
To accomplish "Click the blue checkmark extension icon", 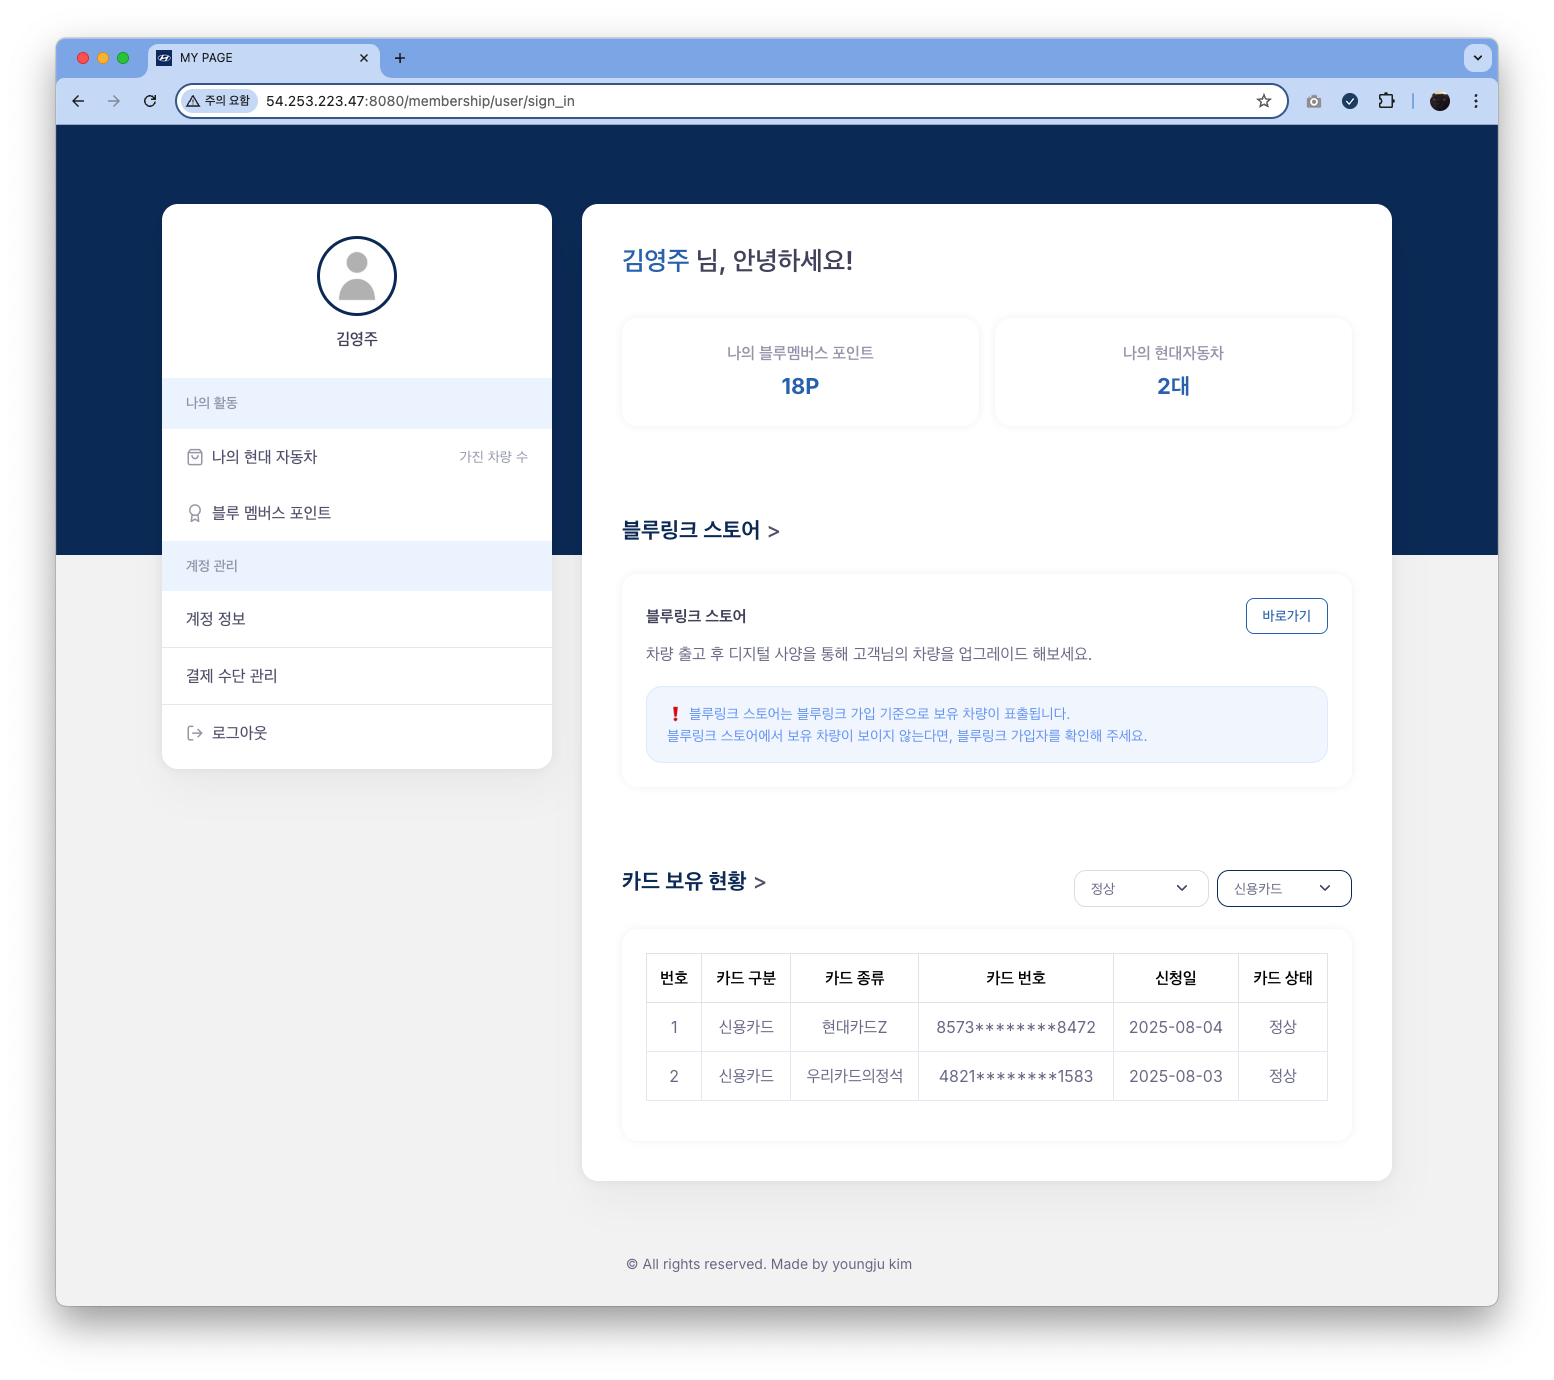I will click(x=1350, y=101).
